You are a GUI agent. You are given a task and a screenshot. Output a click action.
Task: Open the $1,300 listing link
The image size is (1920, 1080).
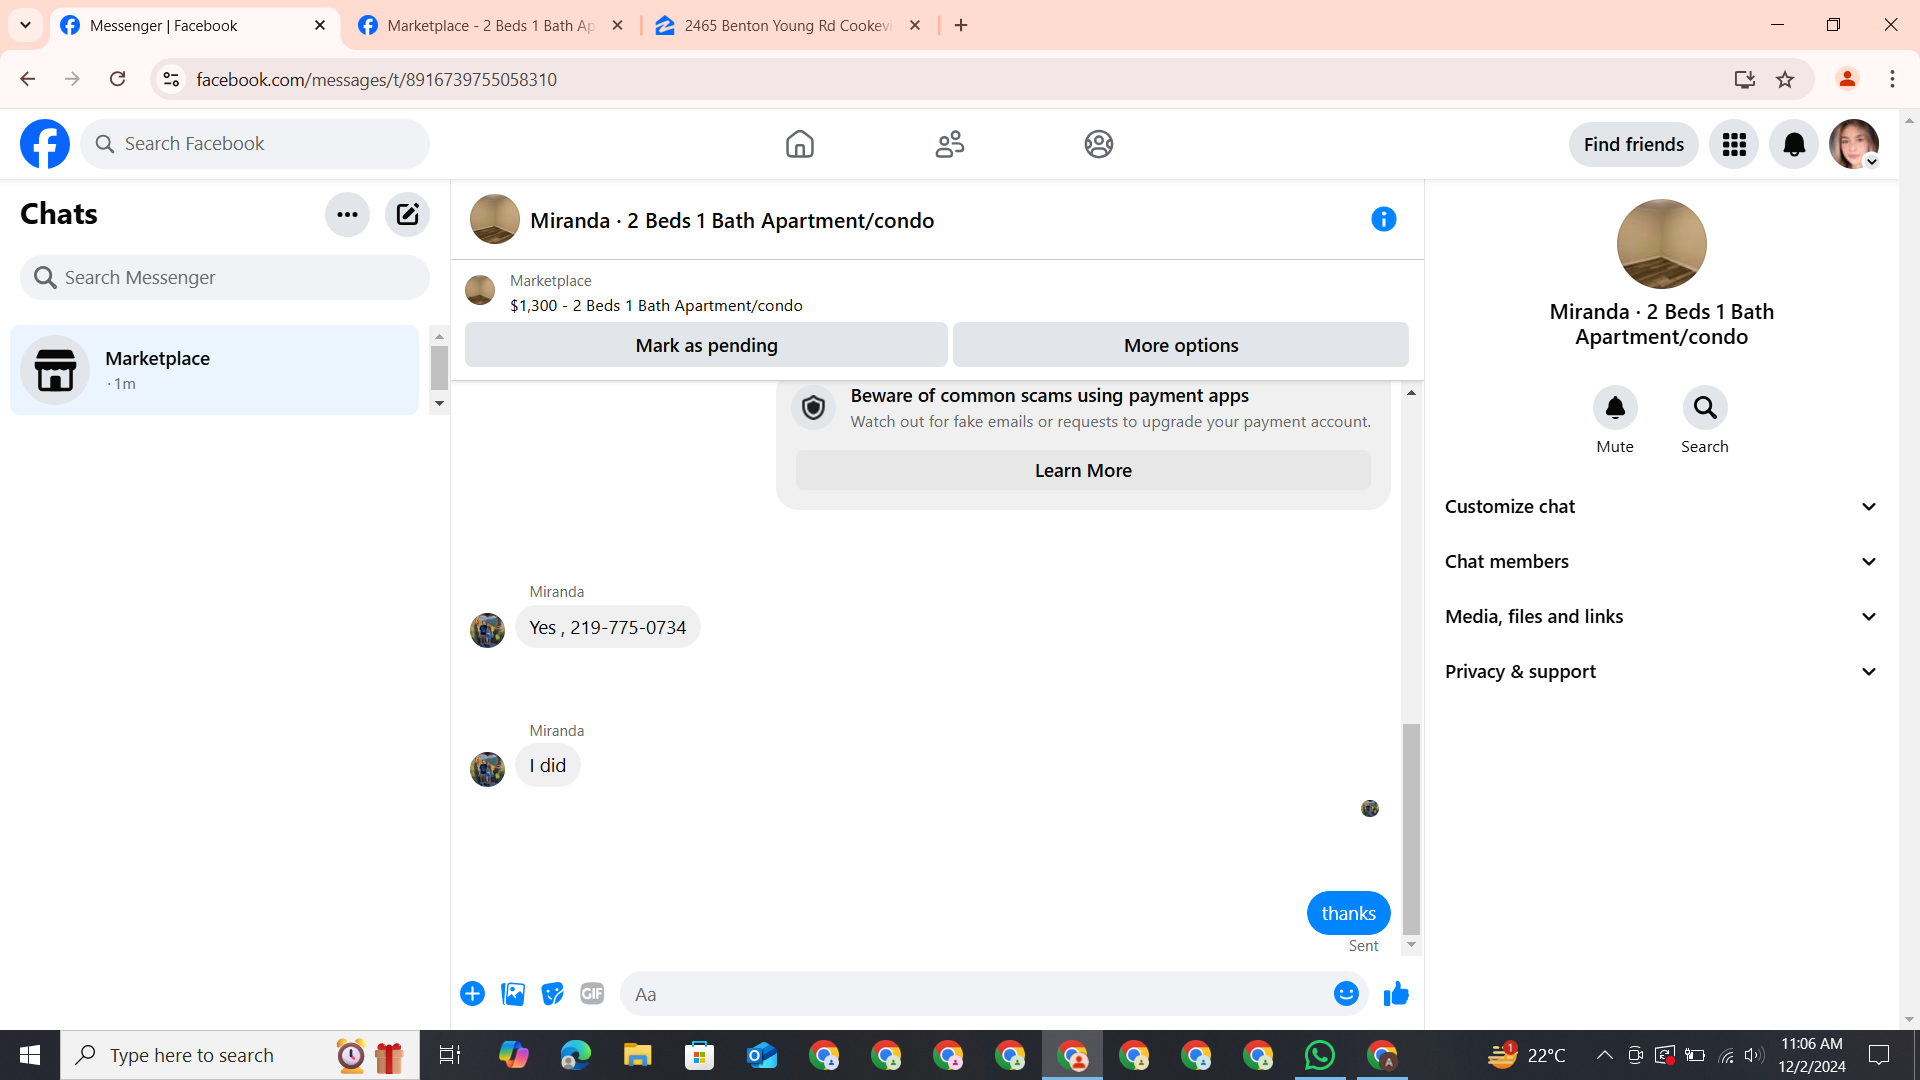(x=656, y=306)
